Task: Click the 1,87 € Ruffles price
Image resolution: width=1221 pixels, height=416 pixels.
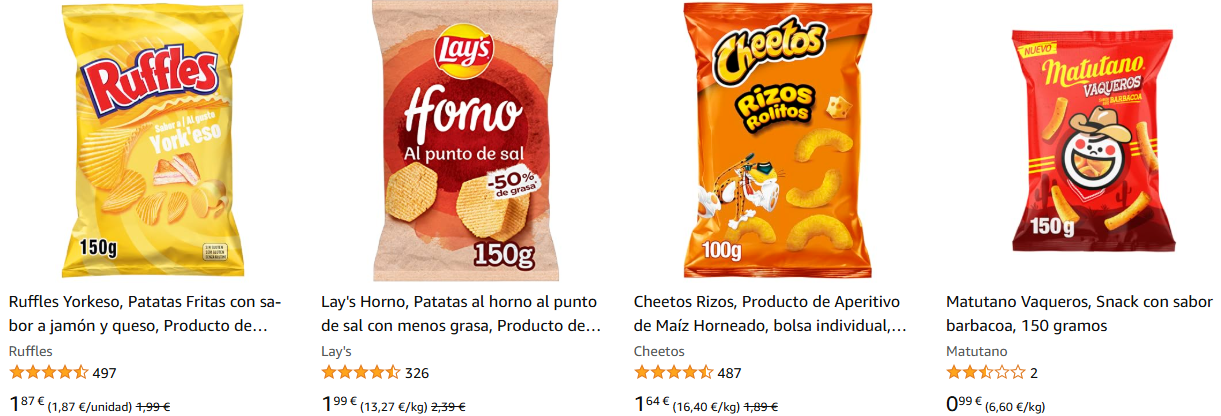Action: pos(26,404)
